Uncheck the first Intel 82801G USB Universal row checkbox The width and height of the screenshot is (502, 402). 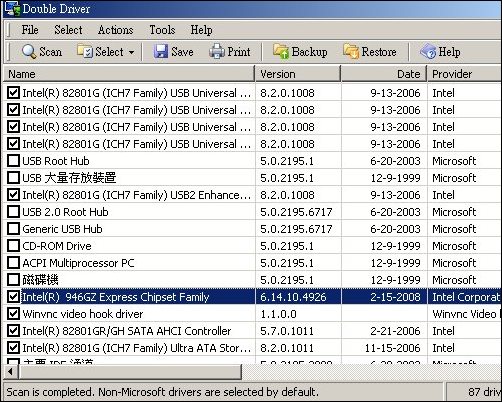click(x=13, y=93)
